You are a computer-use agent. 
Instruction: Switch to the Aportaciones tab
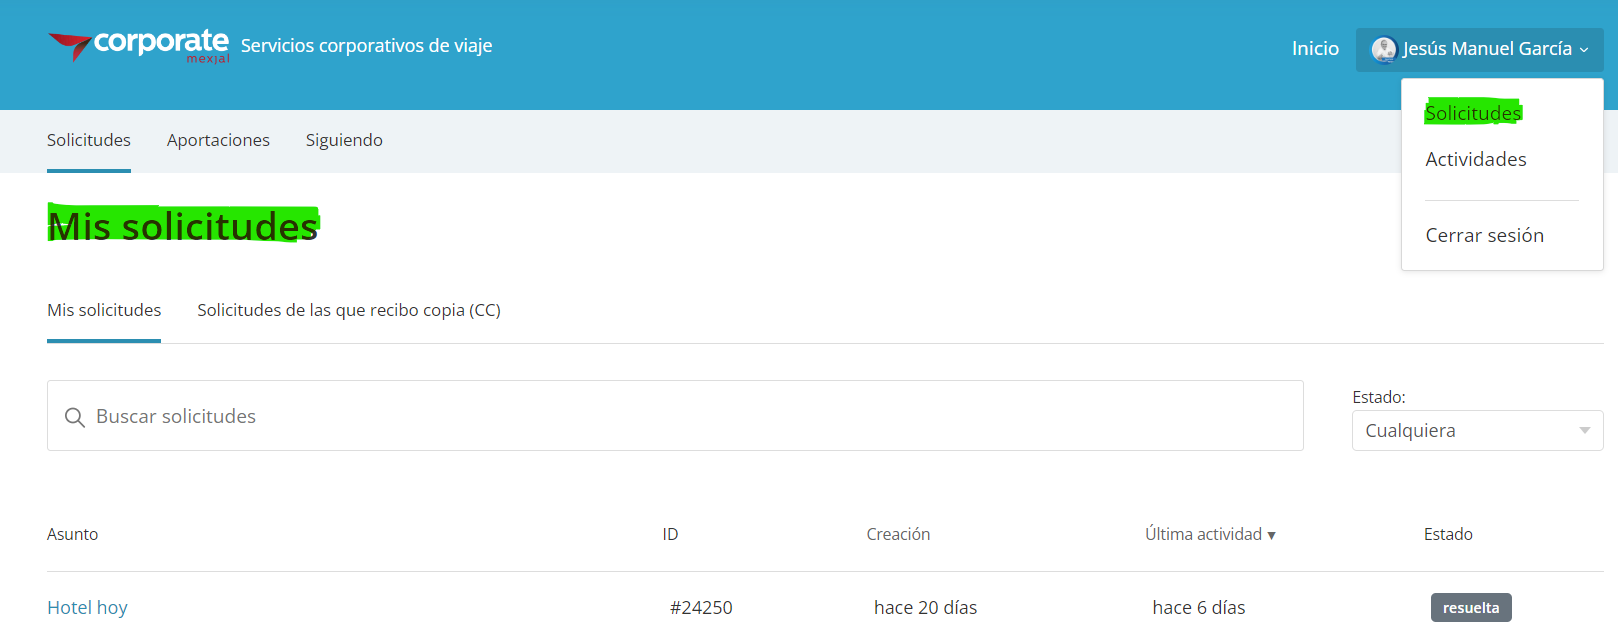tap(218, 140)
